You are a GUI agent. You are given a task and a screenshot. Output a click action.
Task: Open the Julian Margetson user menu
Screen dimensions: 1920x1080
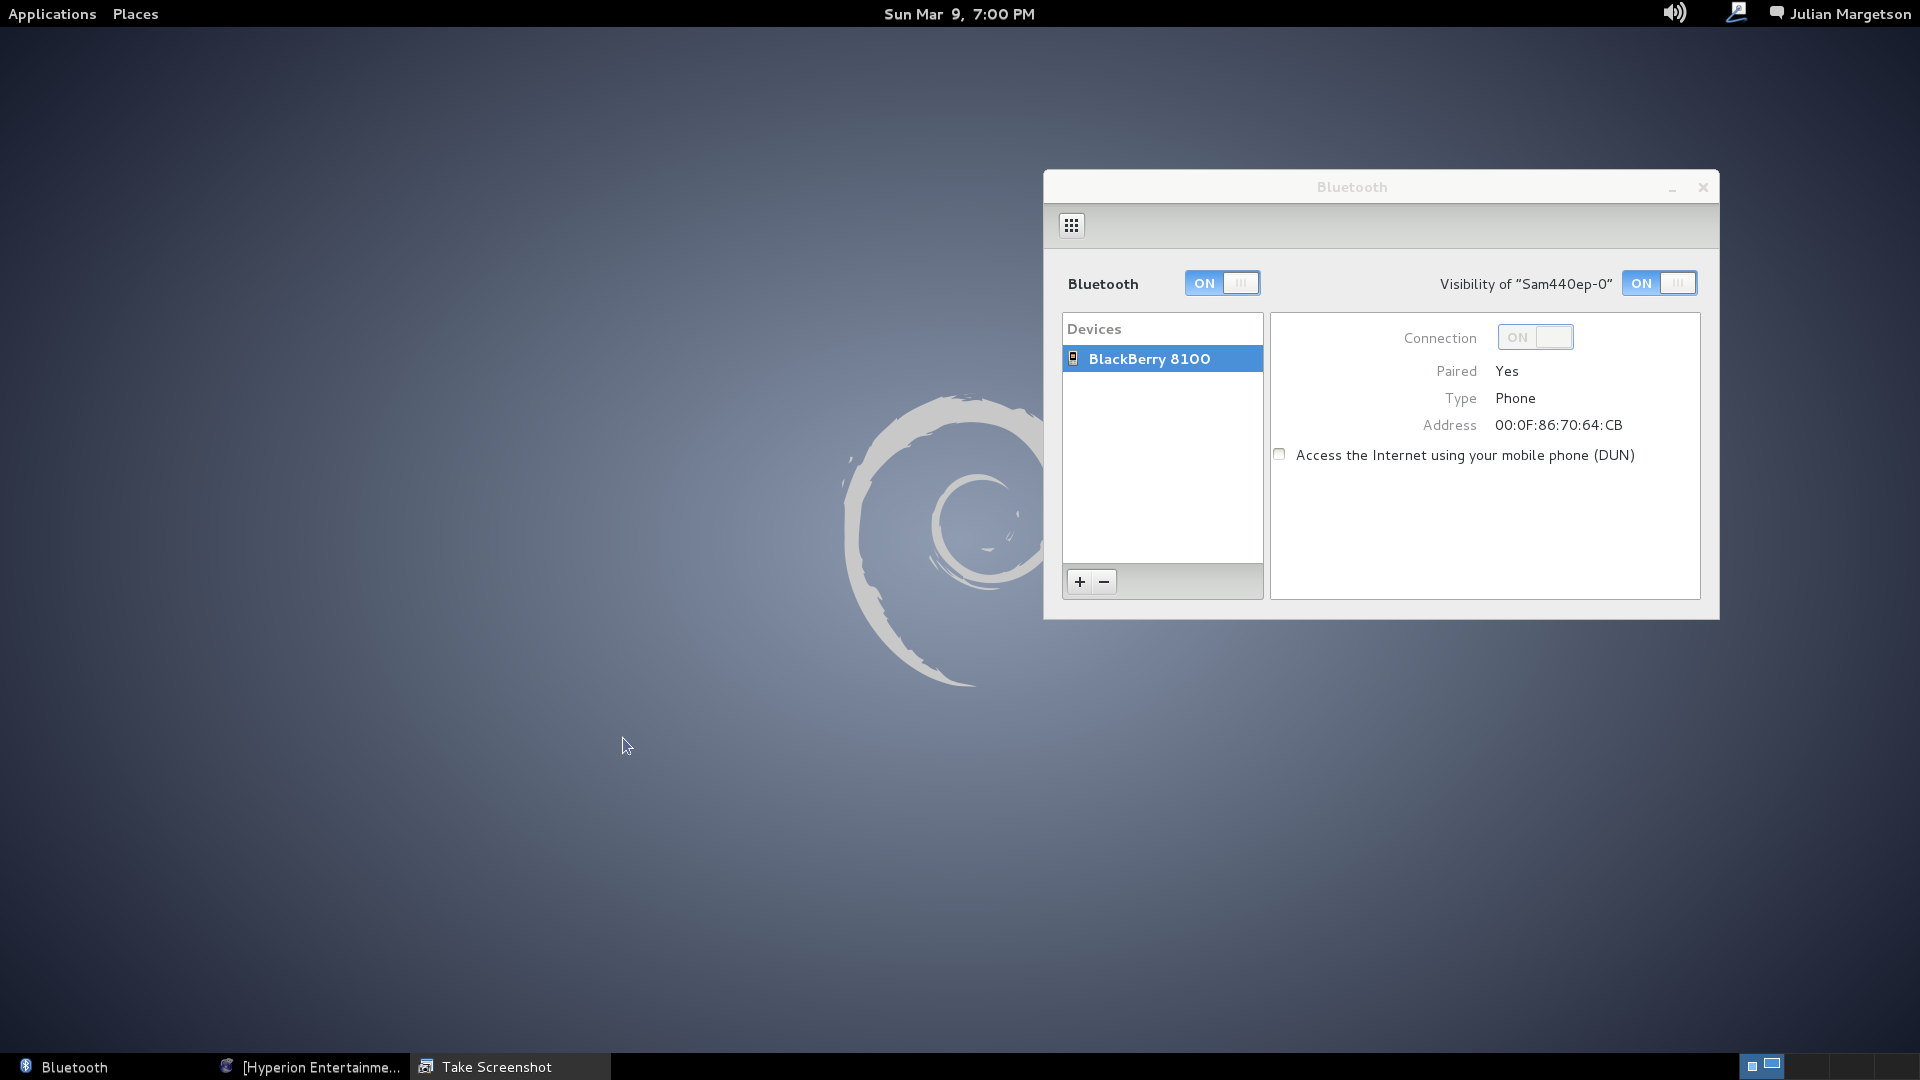[x=1850, y=14]
